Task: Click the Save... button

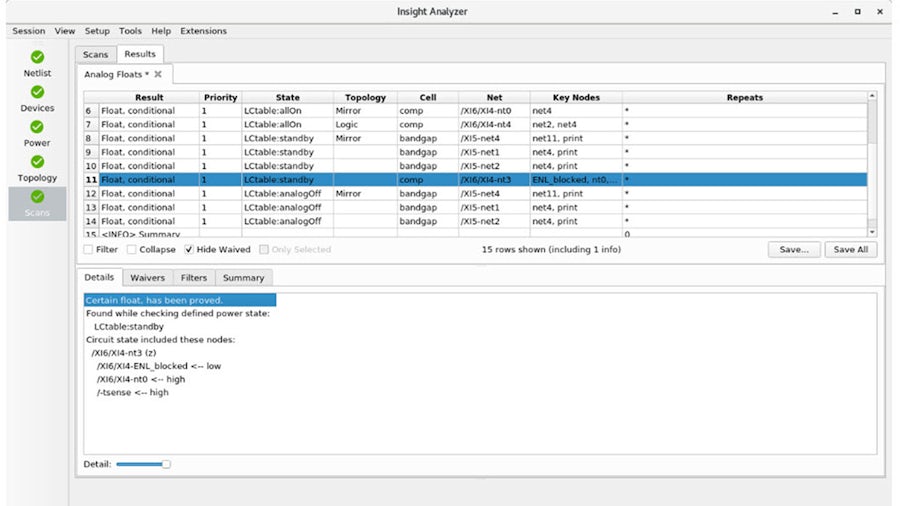Action: [x=794, y=249]
